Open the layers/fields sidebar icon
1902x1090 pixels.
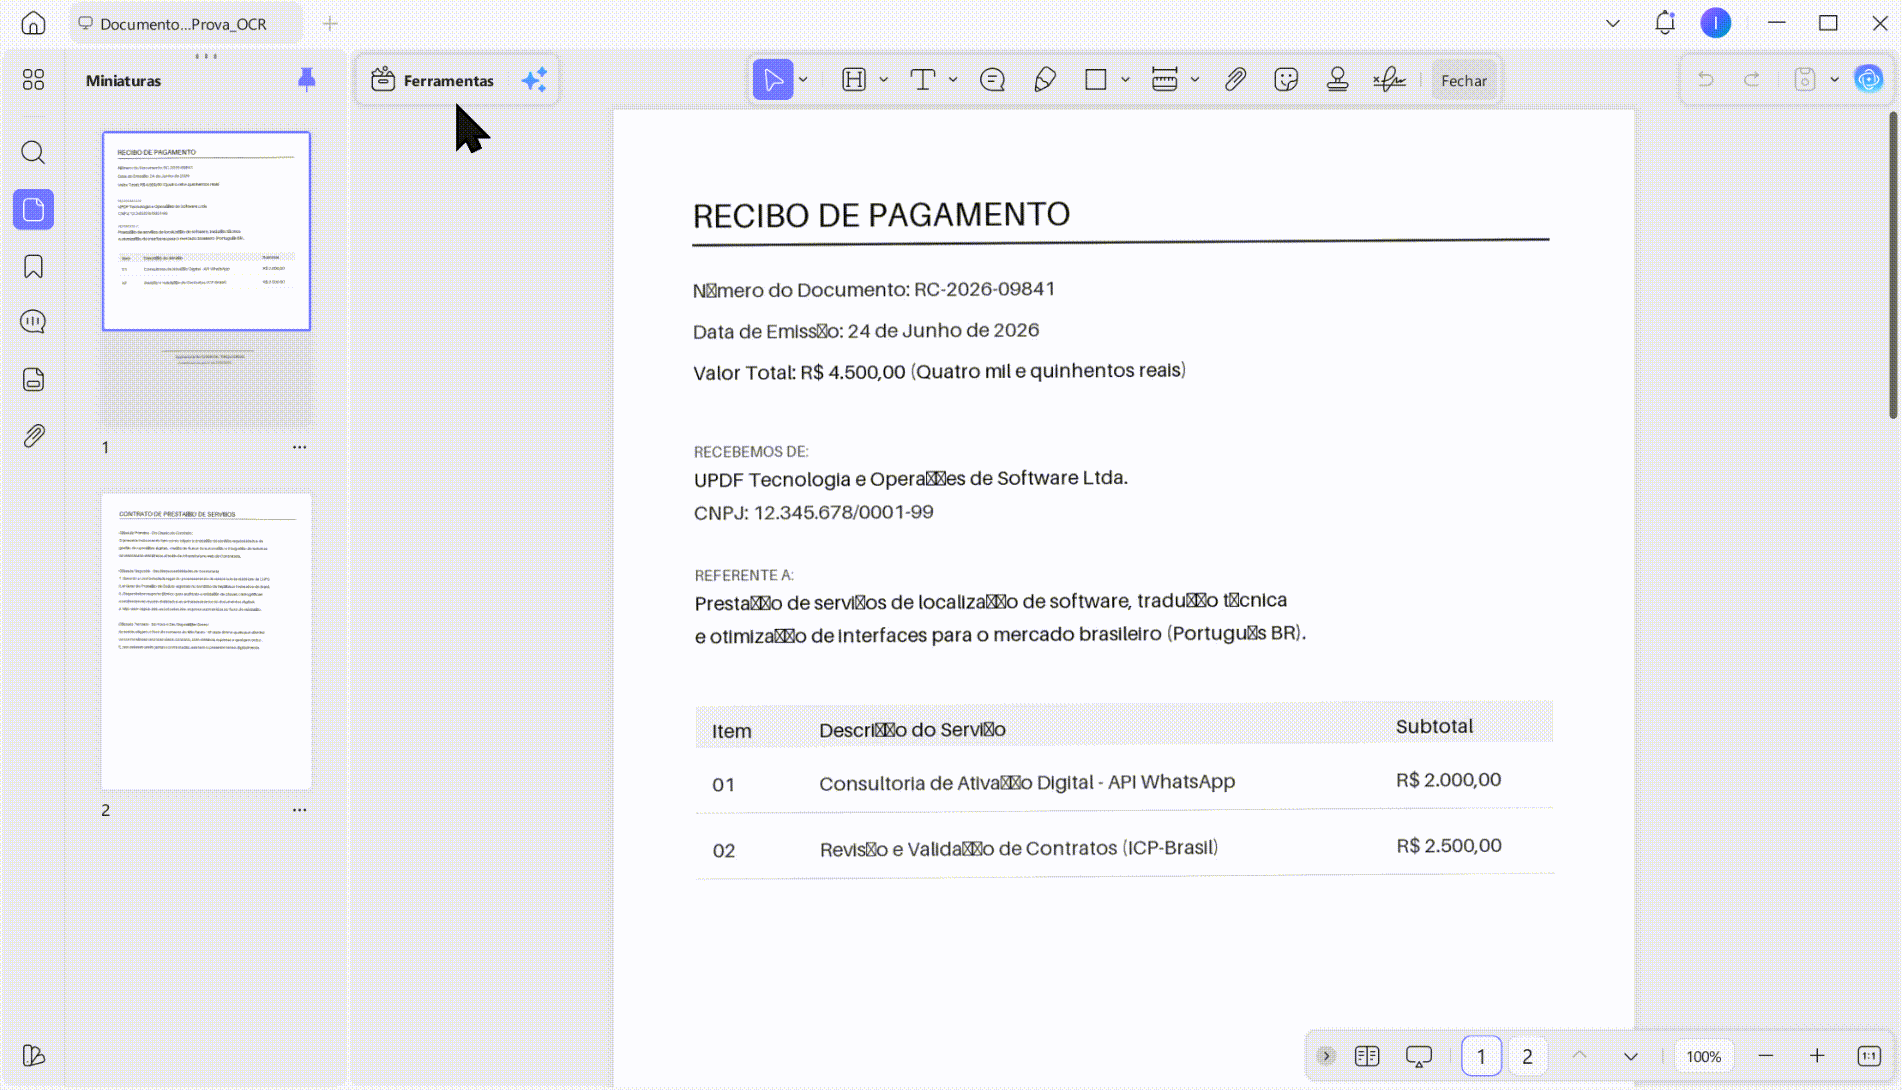(33, 379)
